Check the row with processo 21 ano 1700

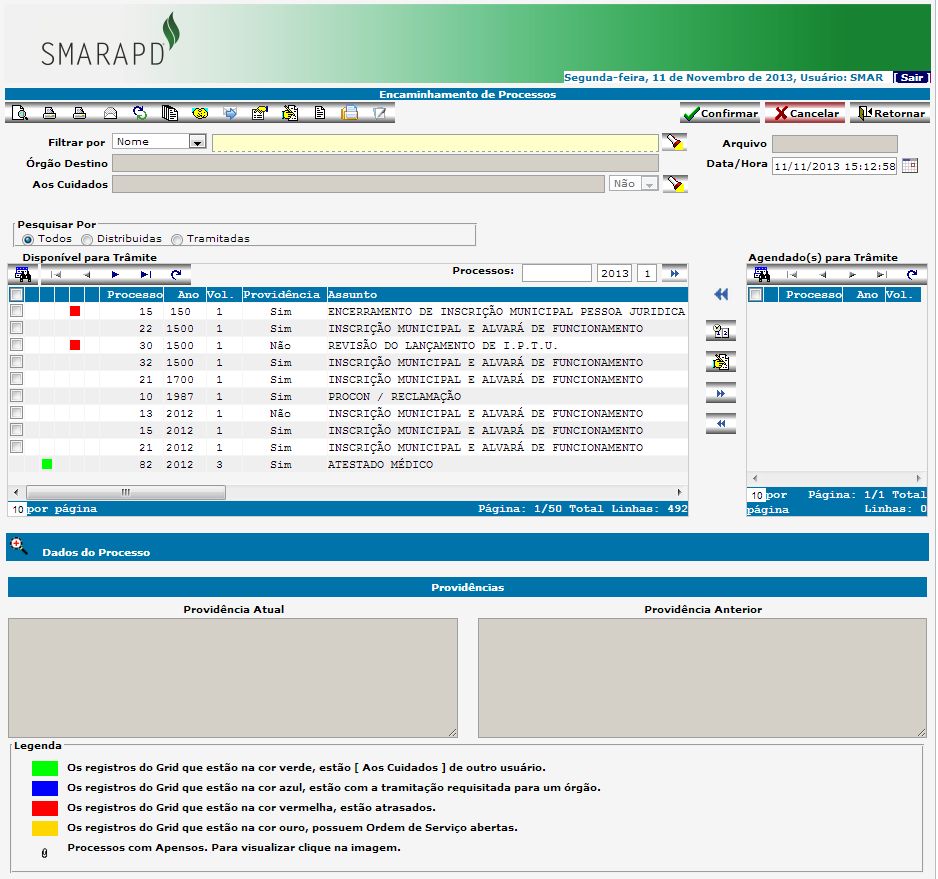tap(16, 379)
